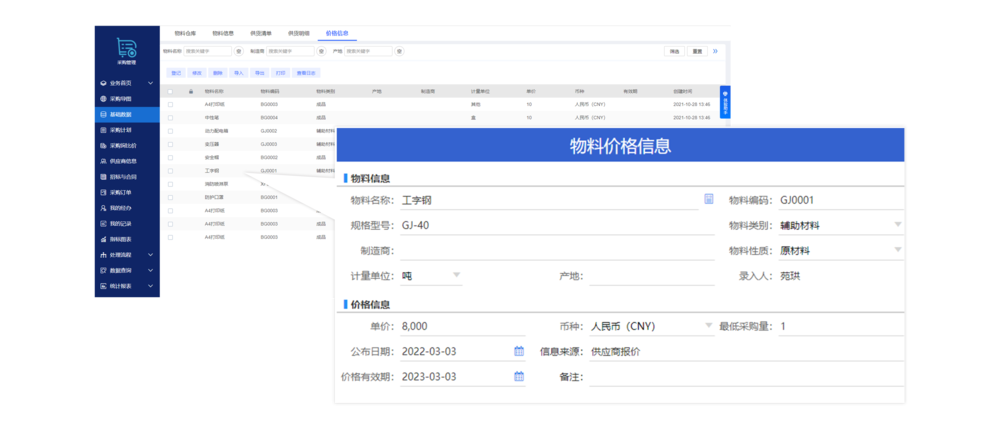Viewport: 1000px width, 439px height.
Task: Click 信息来源 field showing 供应商报价
Action: [x=747, y=351]
